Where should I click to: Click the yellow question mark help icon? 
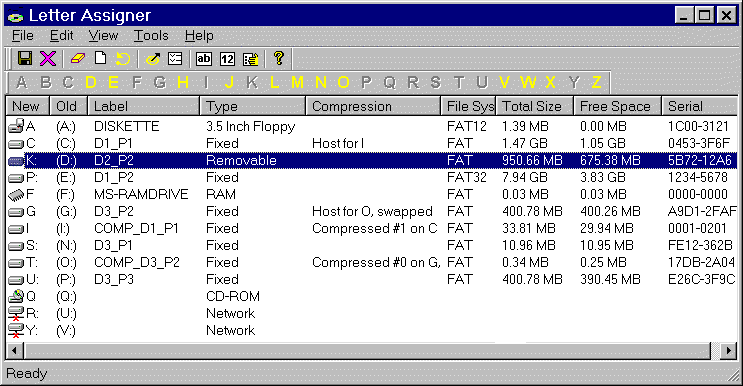279,58
